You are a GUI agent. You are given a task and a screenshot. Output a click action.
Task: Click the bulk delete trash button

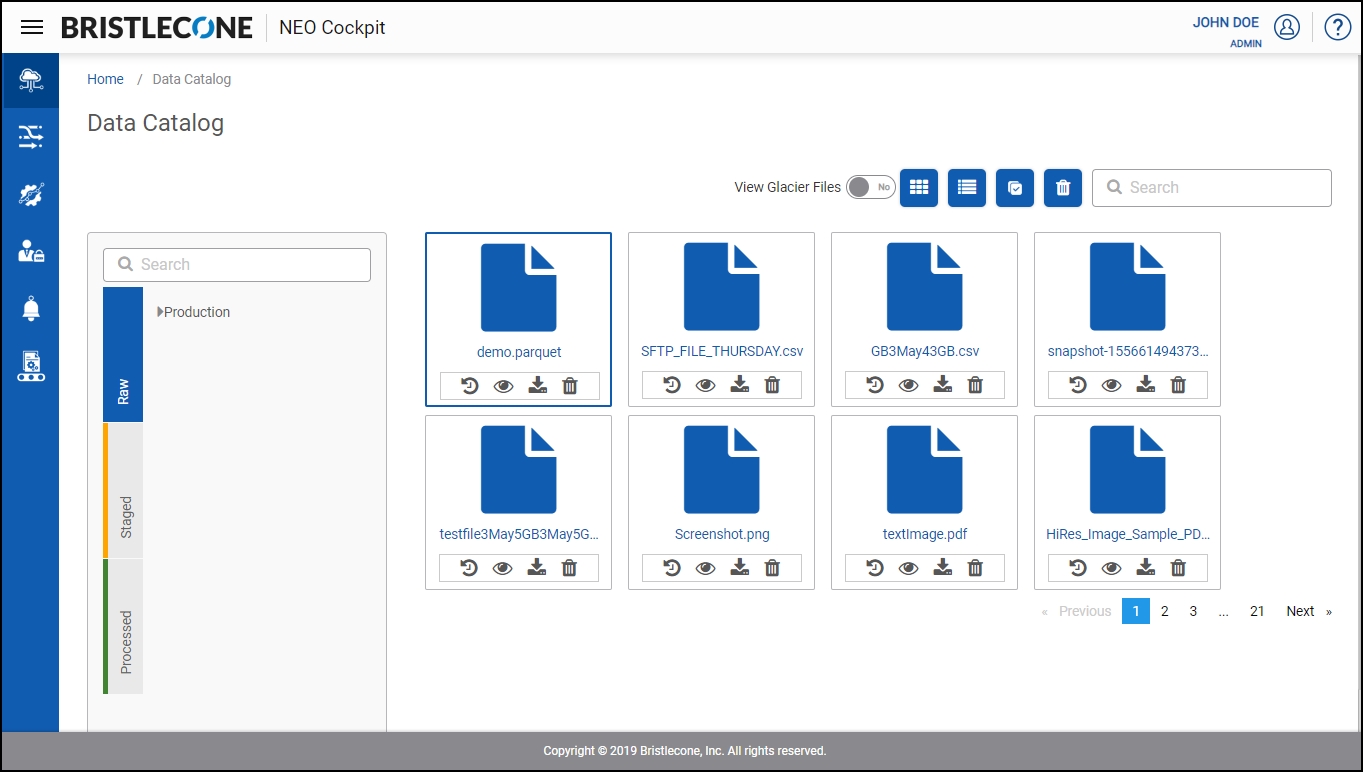click(1063, 187)
